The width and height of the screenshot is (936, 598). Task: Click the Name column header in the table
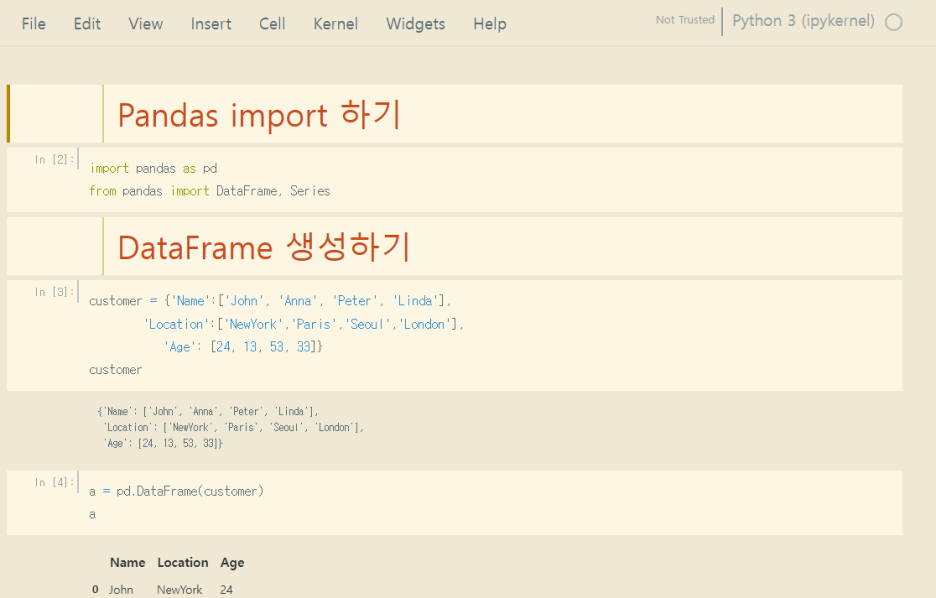click(x=127, y=563)
